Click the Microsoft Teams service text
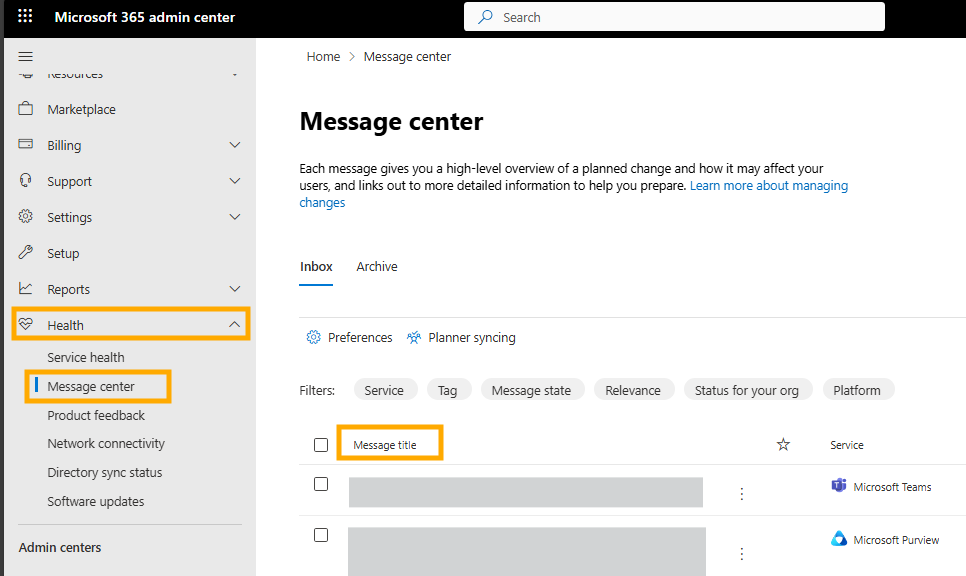The height and width of the screenshot is (576, 966). point(892,487)
